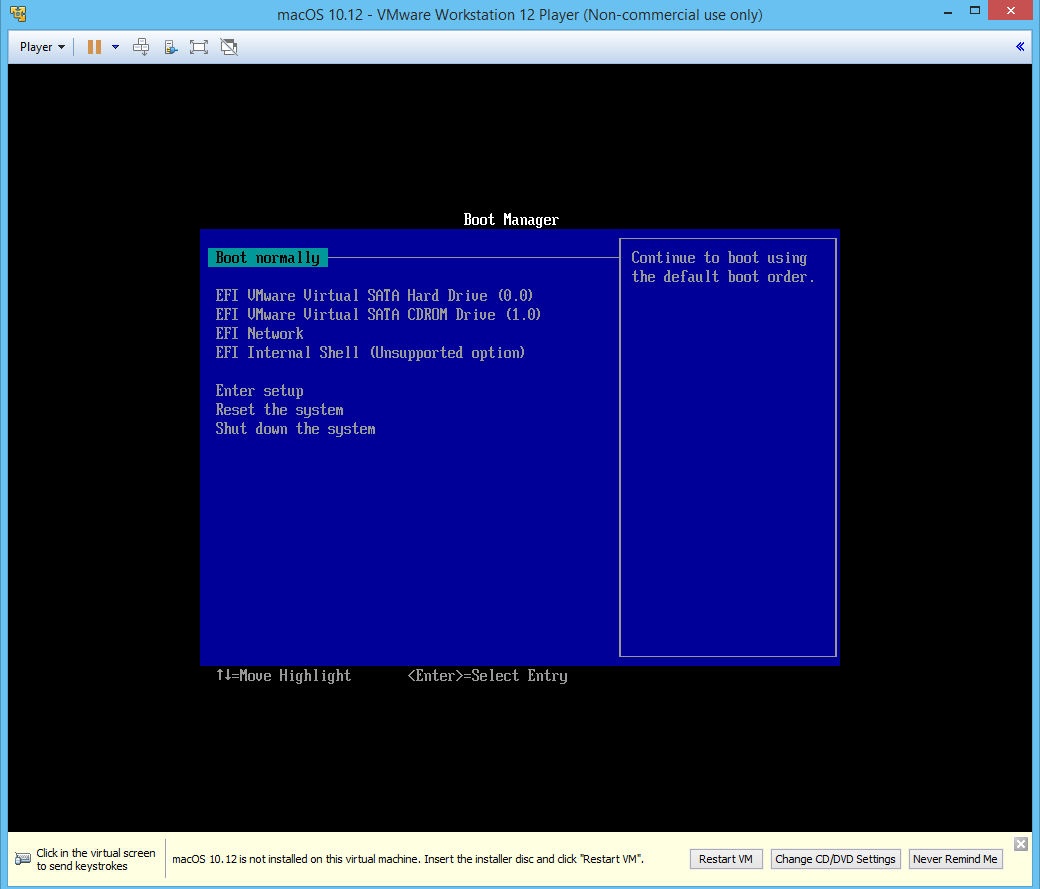Select EFI VMware Virtual SATA Hard Drive (0.0)
1040x889 pixels.
tap(374, 295)
